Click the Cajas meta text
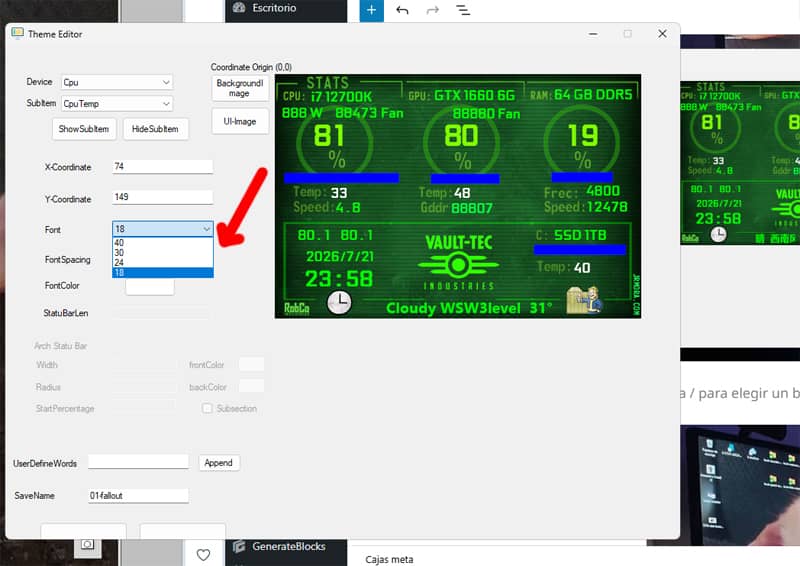This screenshot has height=566, width=800. [x=389, y=559]
